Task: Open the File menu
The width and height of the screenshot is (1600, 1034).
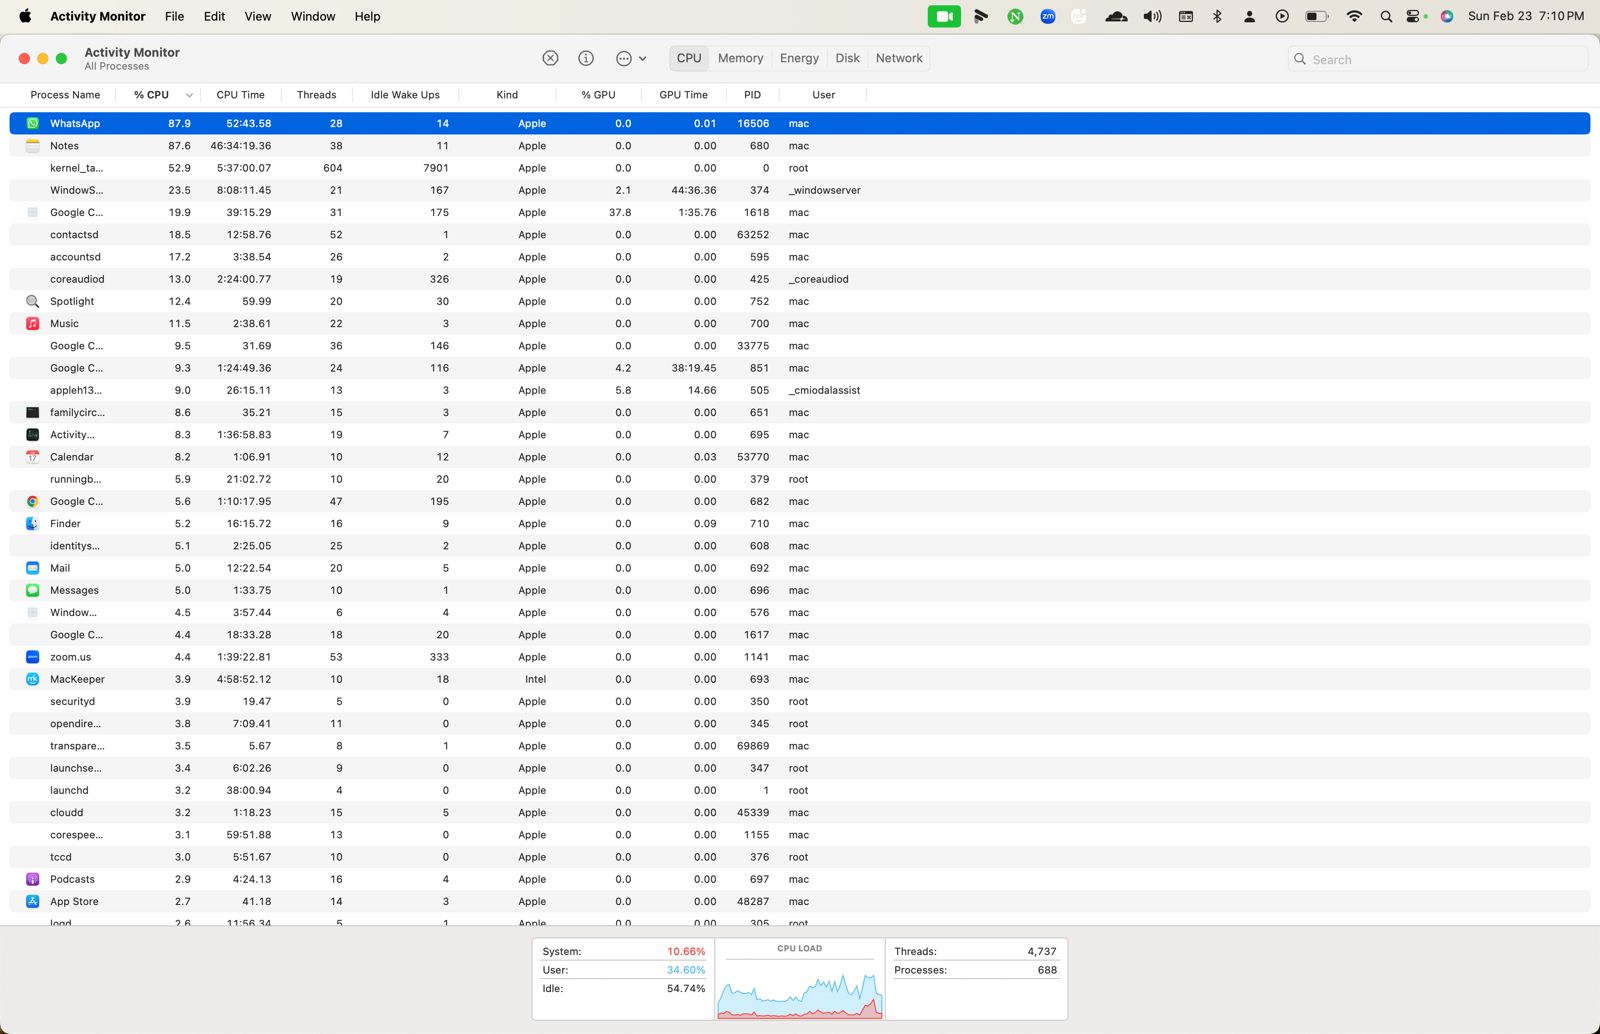Action: (175, 16)
